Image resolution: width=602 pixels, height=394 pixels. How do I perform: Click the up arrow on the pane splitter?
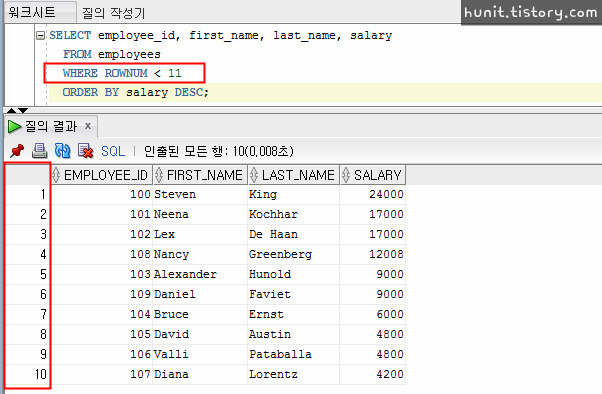[x=11, y=111]
